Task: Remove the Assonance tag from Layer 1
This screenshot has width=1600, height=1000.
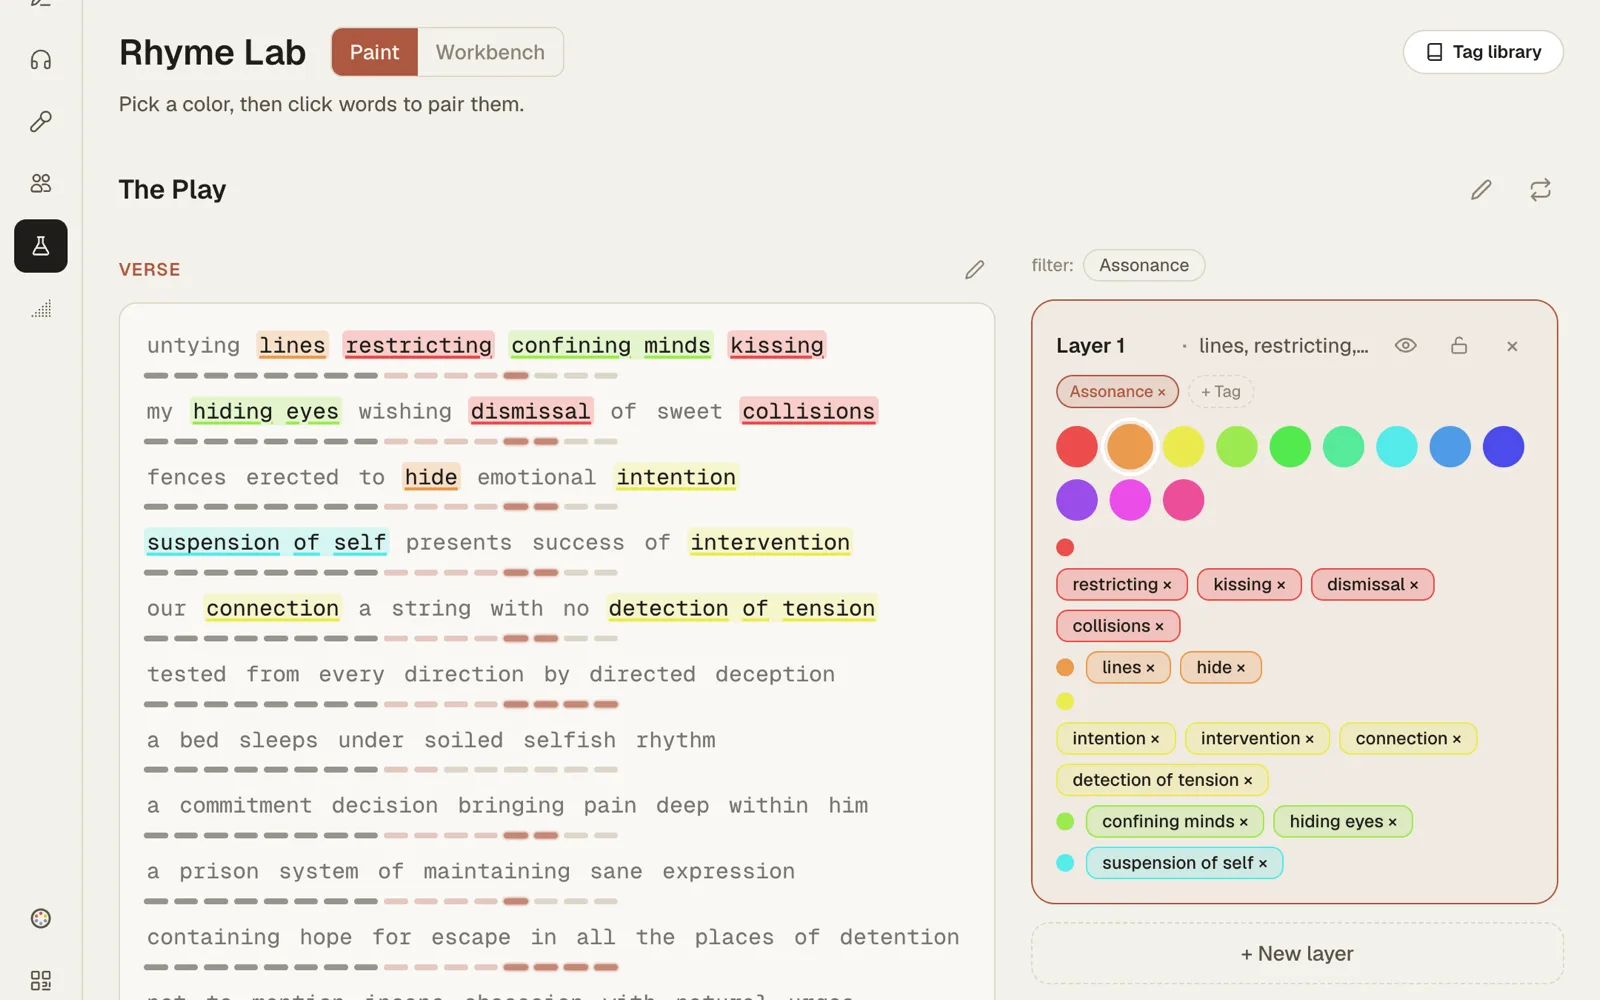Action: tap(1161, 393)
